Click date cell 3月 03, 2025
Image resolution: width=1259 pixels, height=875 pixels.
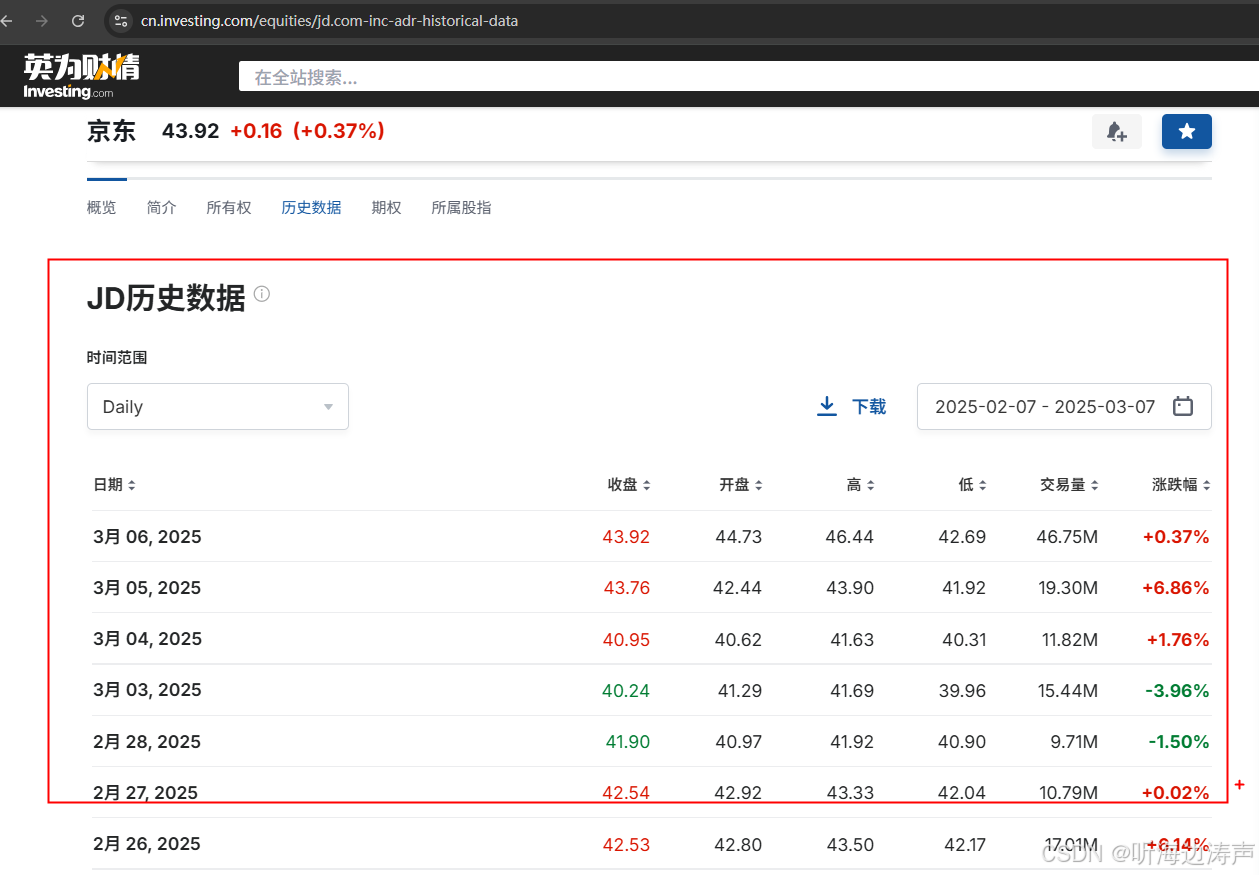click(147, 690)
